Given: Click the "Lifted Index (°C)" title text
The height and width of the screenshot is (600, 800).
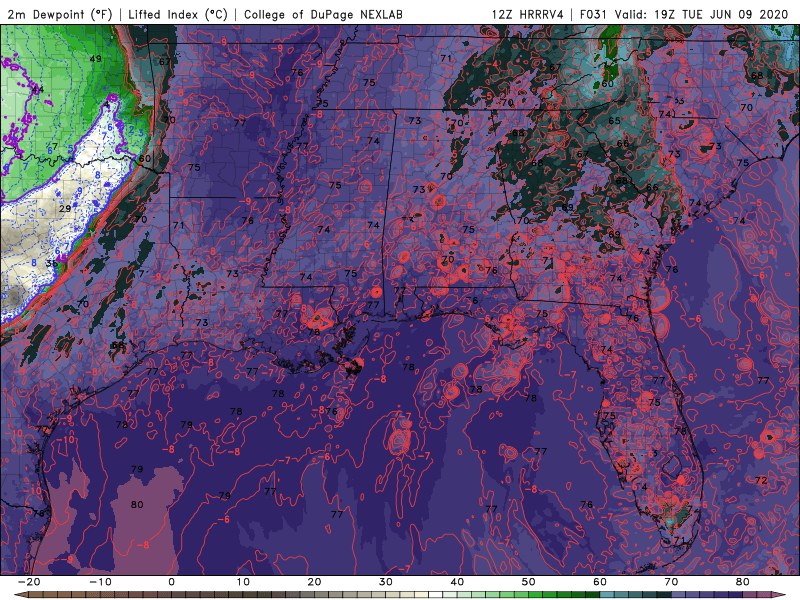Looking at the screenshot, I should pyautogui.click(x=178, y=14).
